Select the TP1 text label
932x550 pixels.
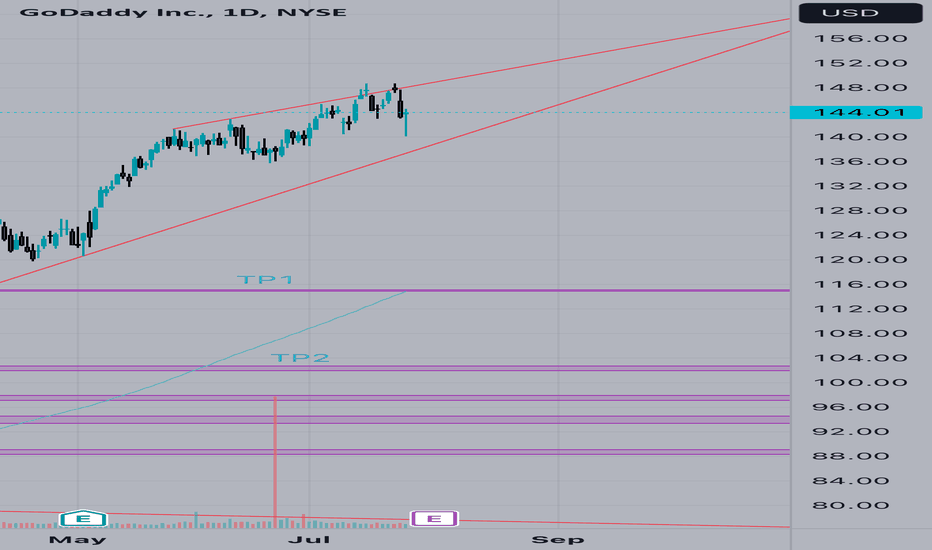tap(265, 279)
